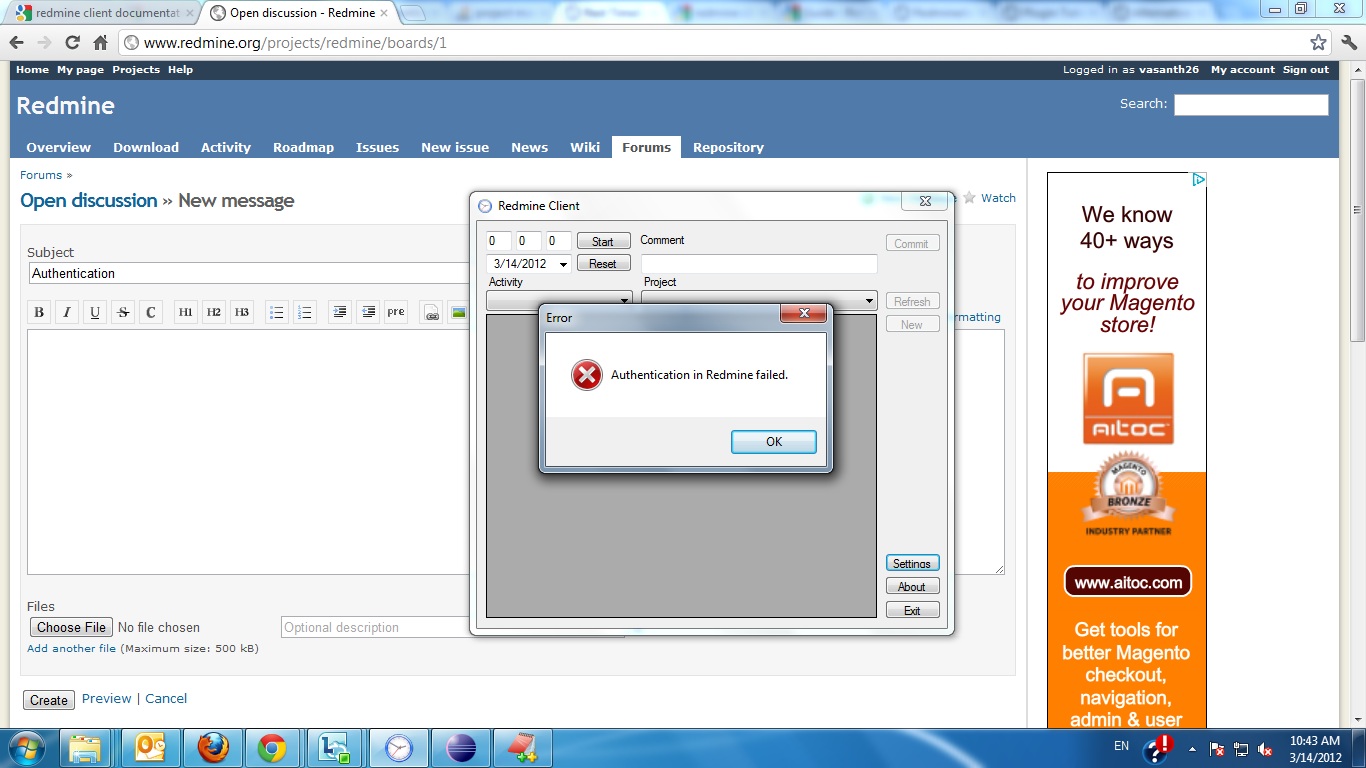This screenshot has height=768, width=1366.
Task: Switch to the Activity tab
Action: click(x=226, y=147)
